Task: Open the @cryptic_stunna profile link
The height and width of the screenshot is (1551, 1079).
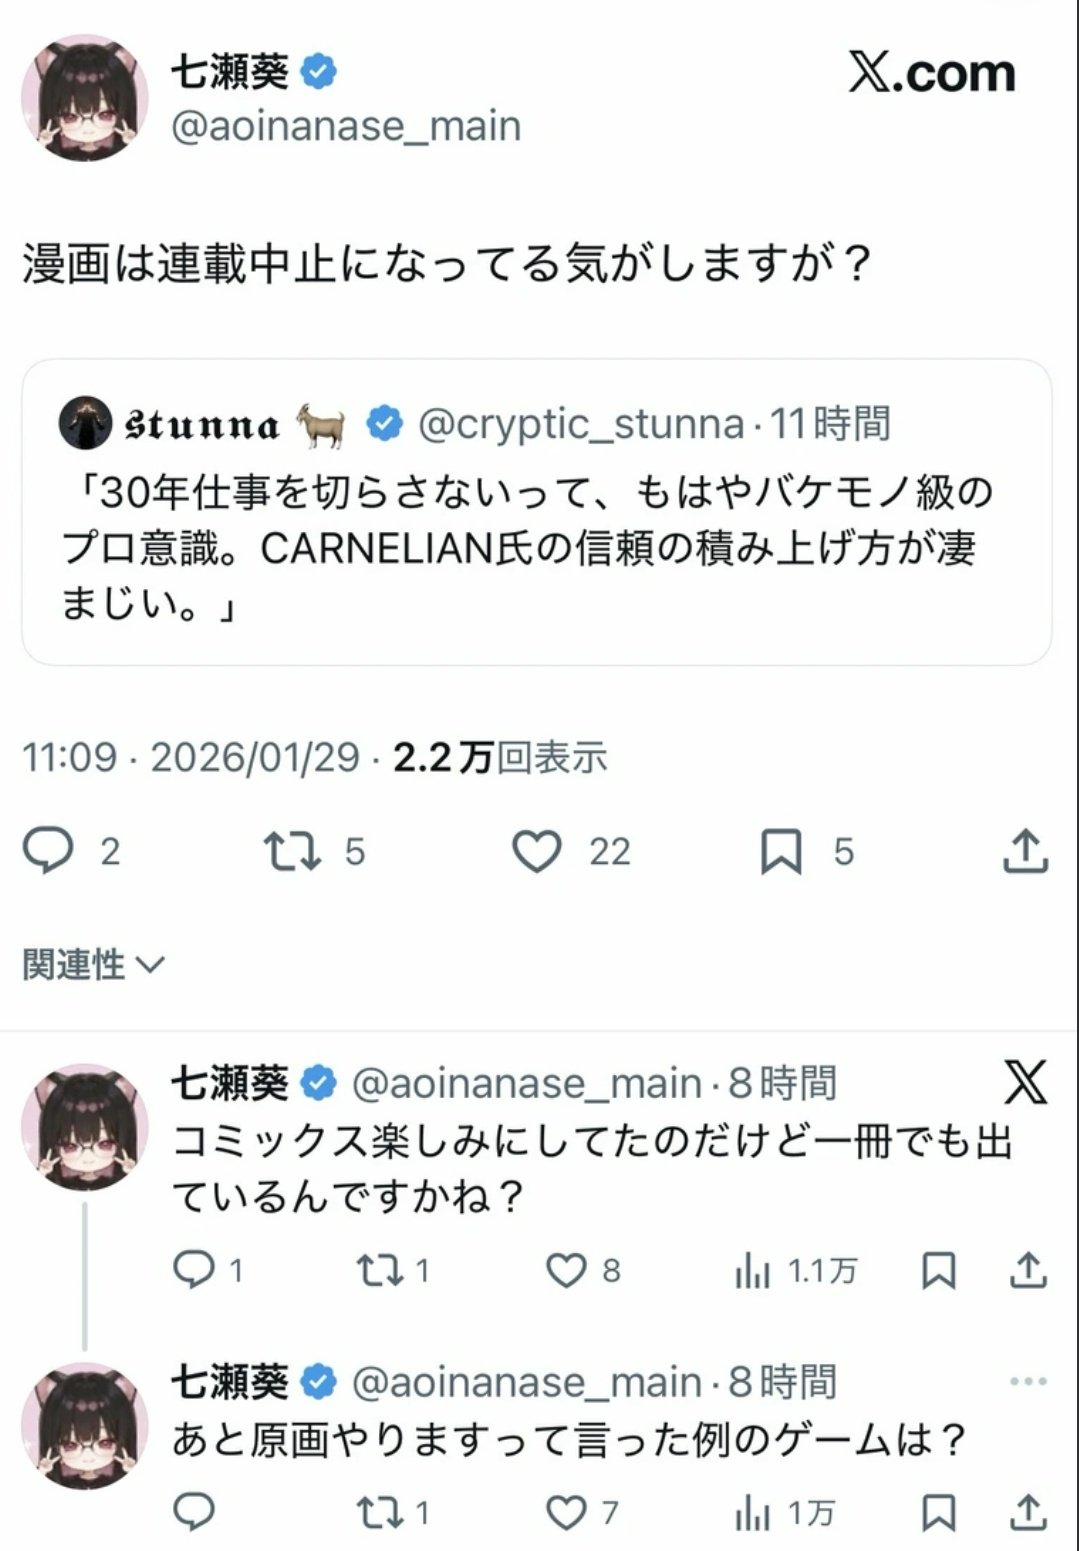Action: 580,424
